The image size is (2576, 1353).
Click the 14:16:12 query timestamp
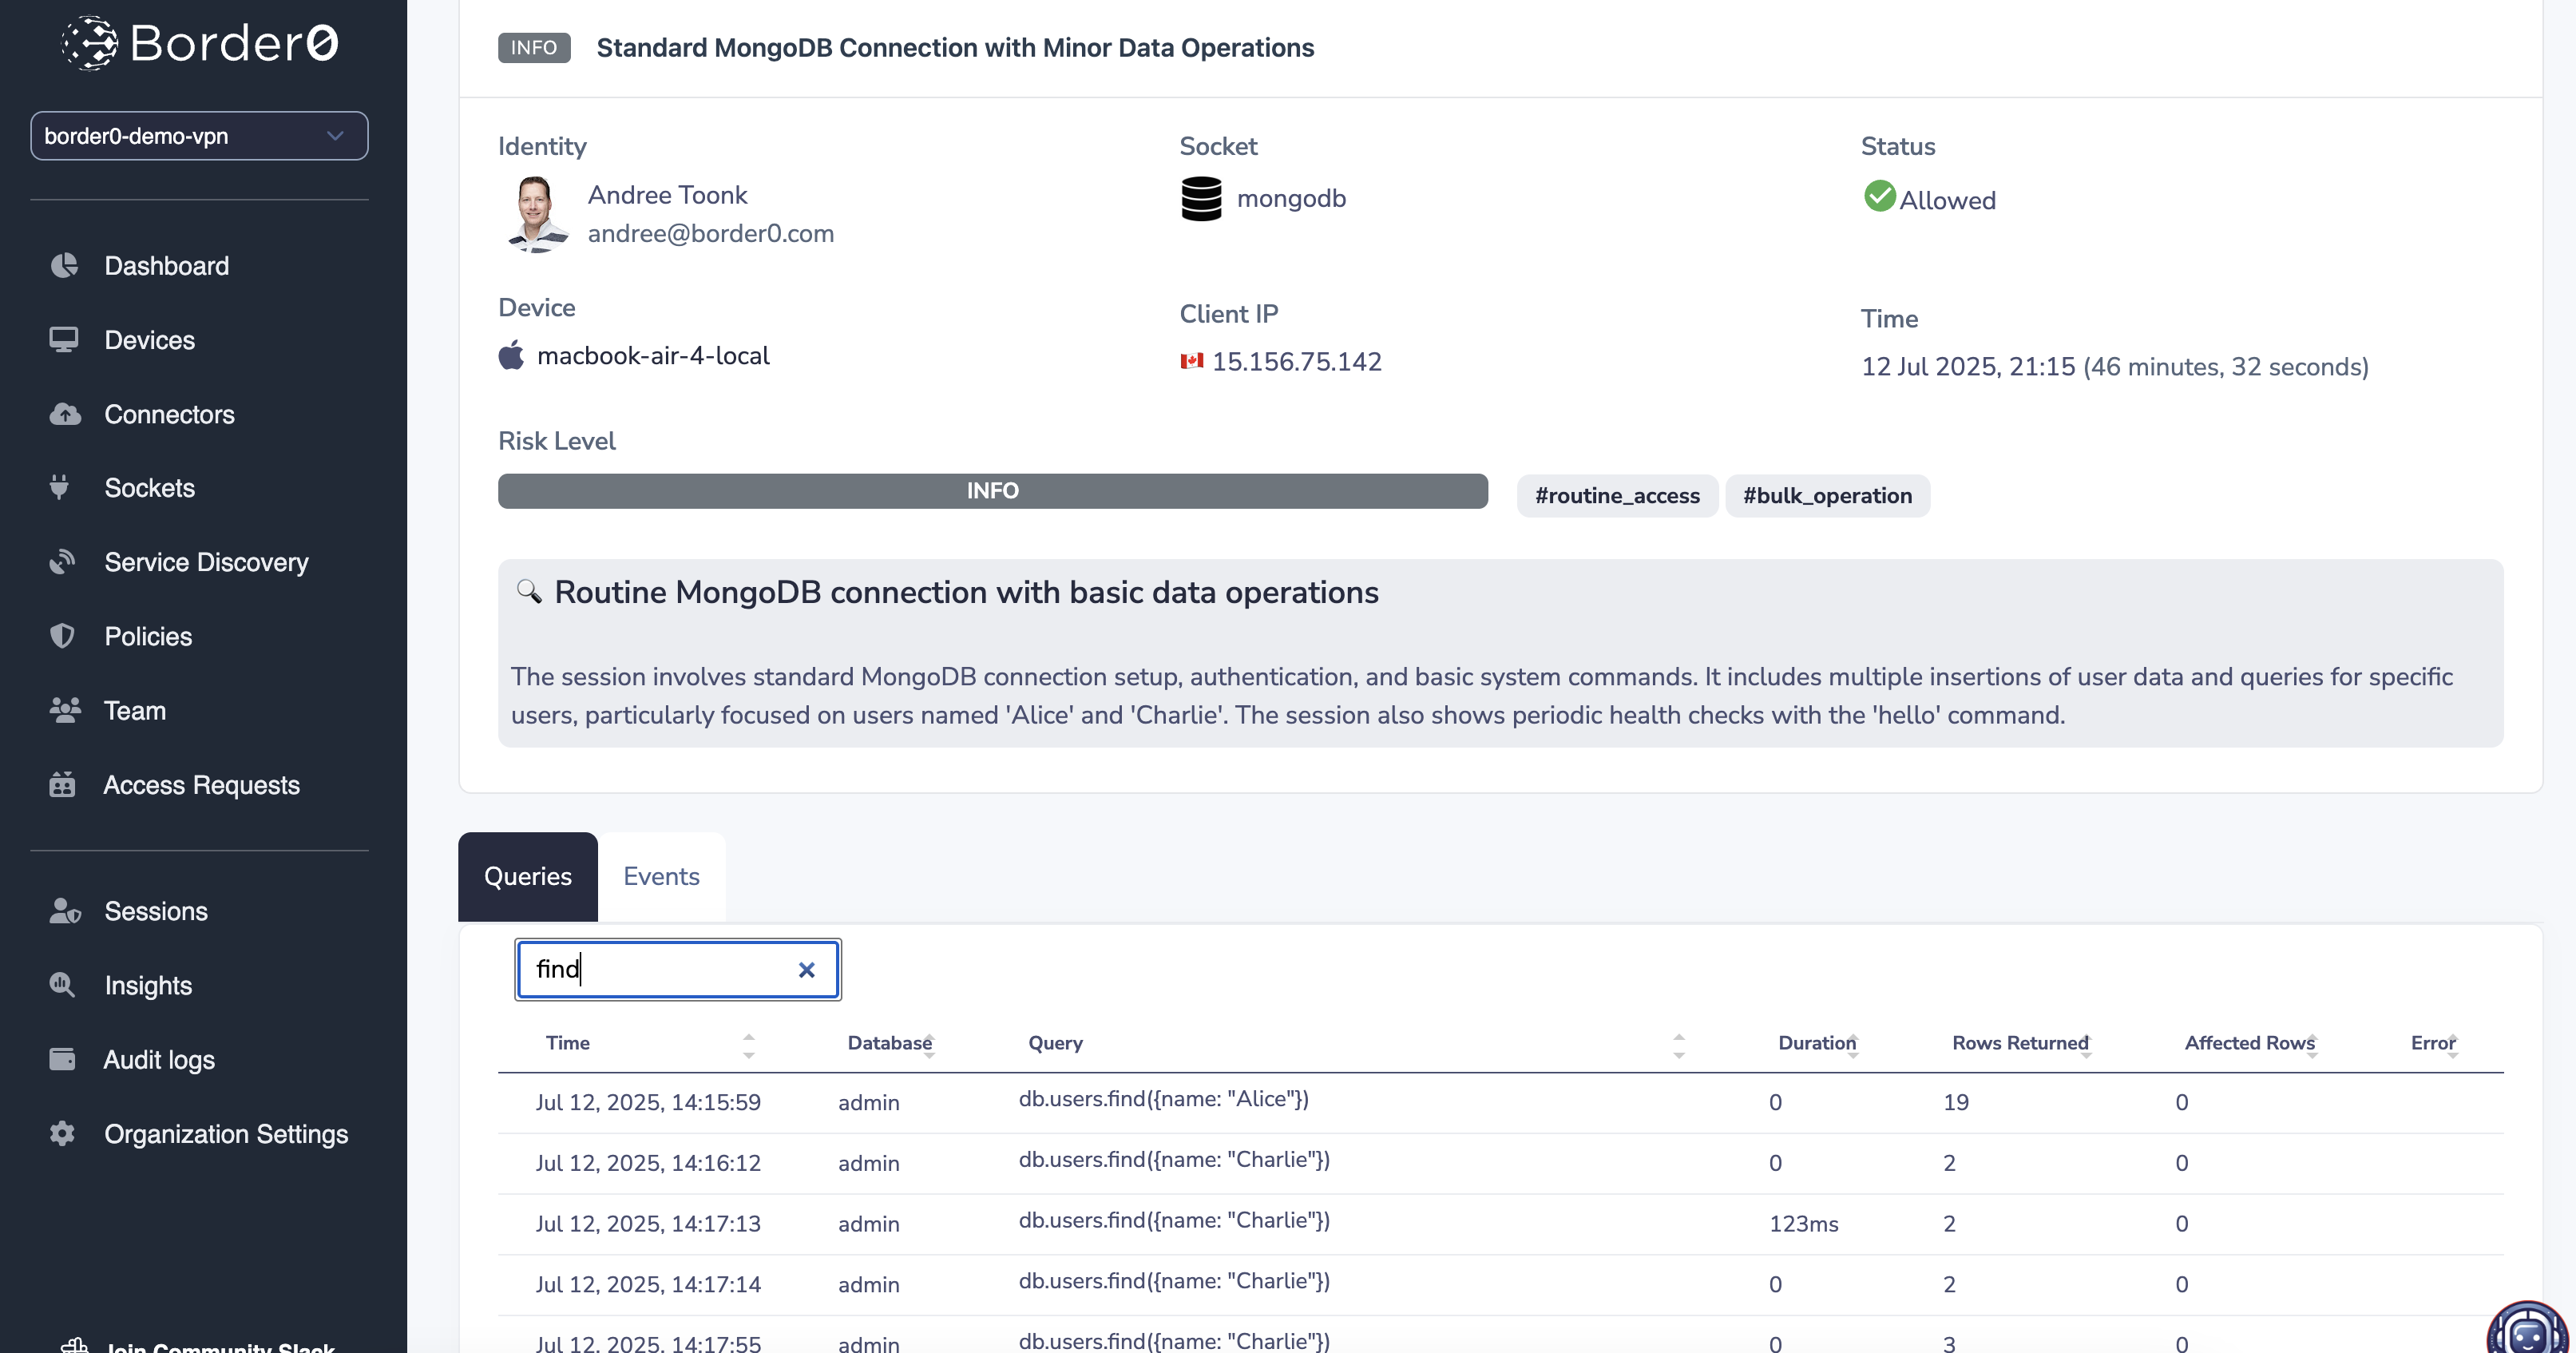click(x=648, y=1162)
